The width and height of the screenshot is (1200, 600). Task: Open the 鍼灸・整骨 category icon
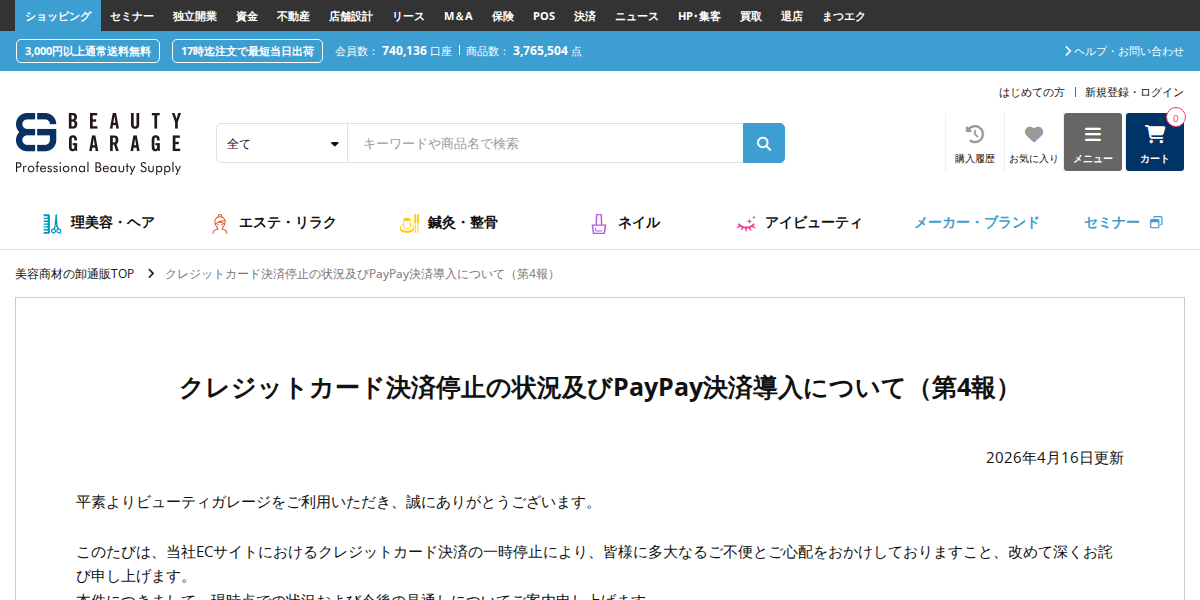[x=409, y=222]
